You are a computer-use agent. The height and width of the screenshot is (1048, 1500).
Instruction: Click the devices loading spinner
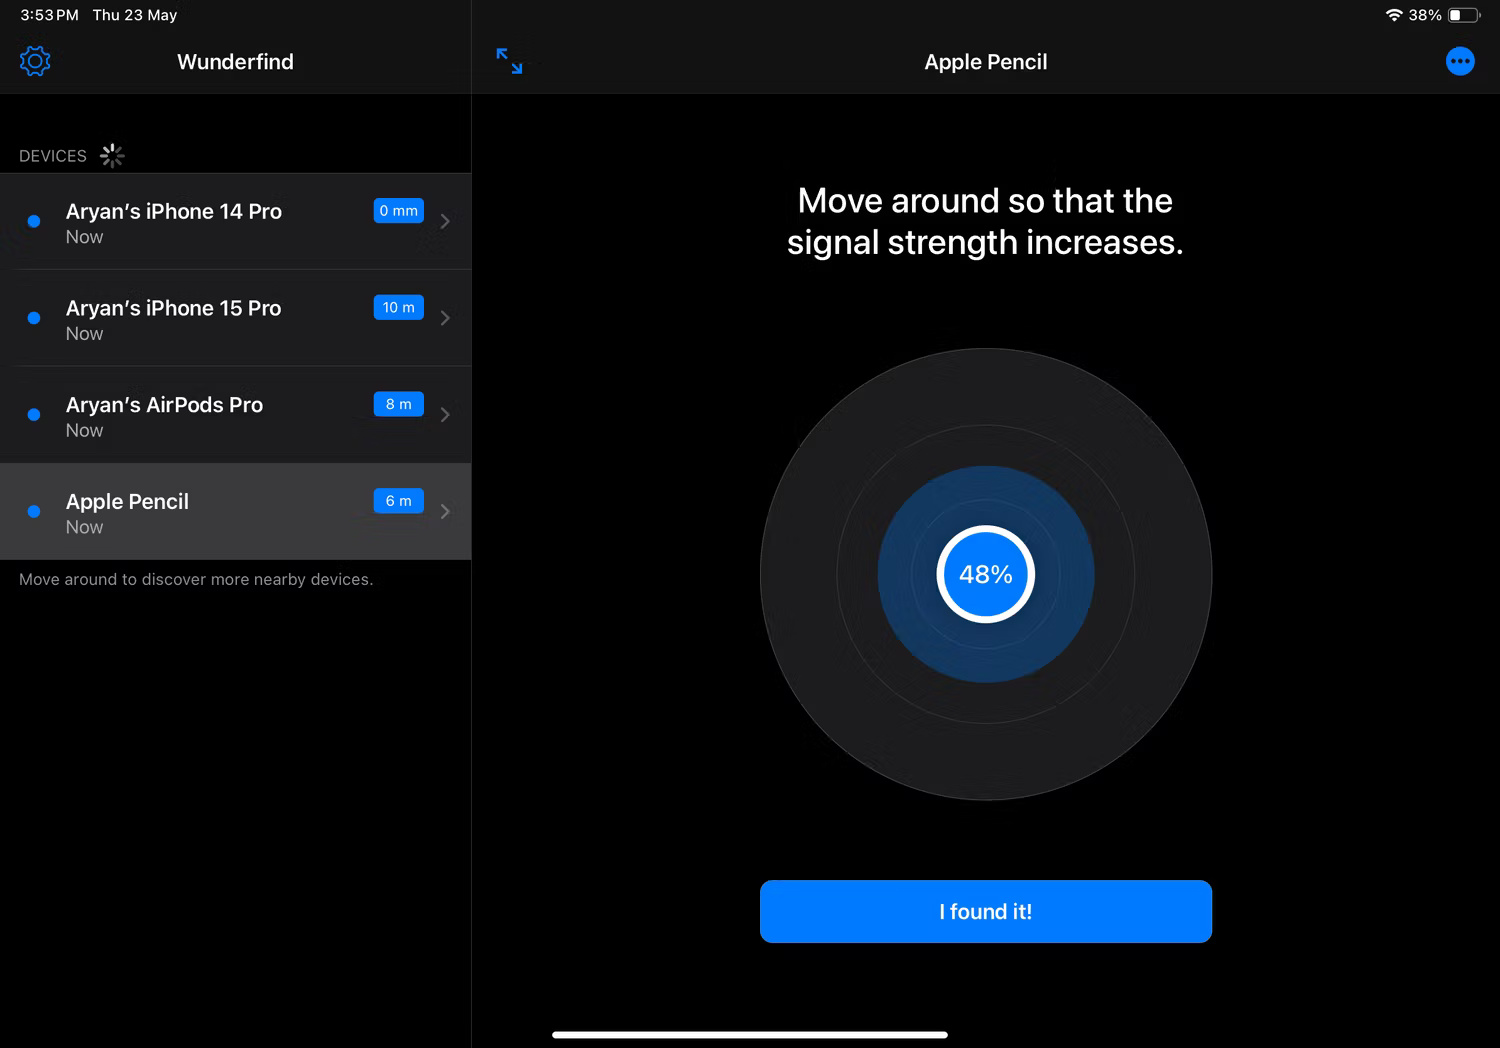(112, 155)
